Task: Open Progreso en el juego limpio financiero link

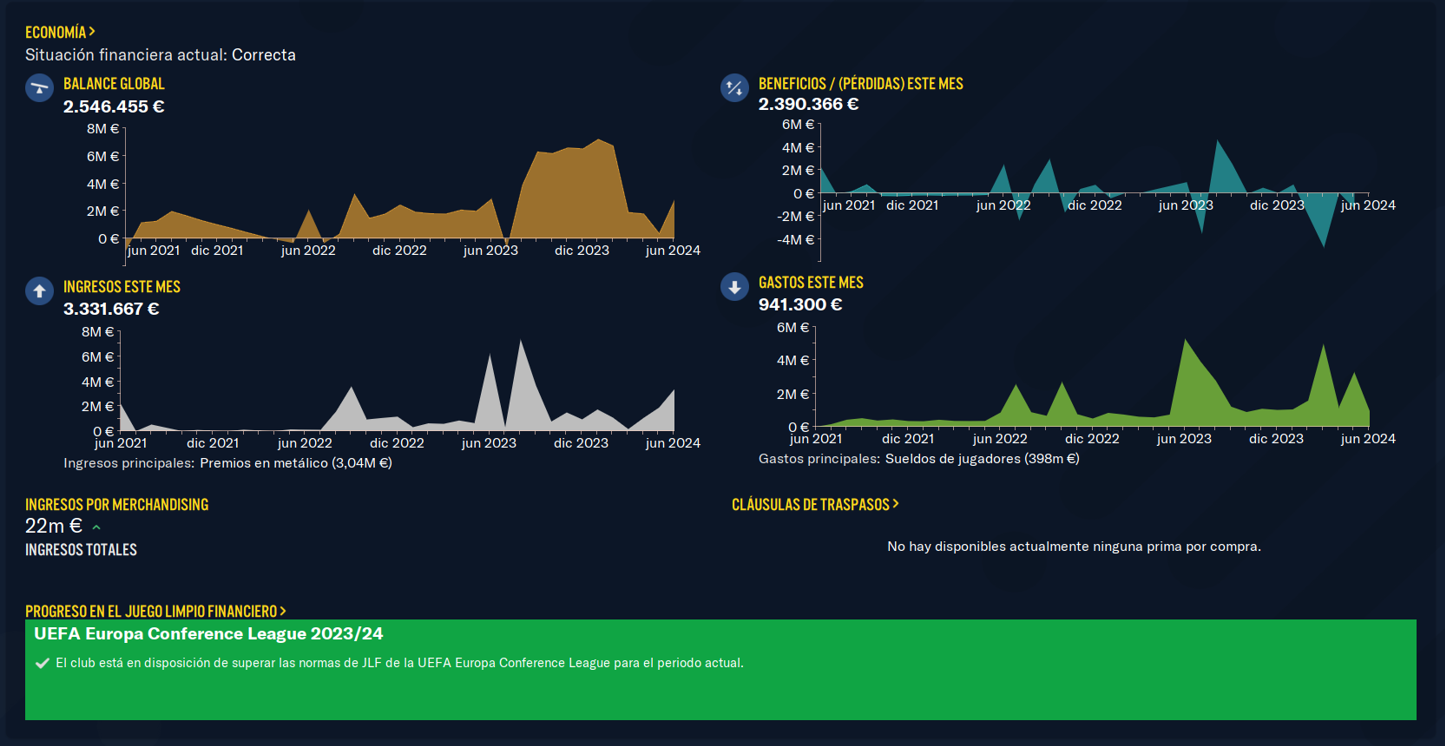Action: point(155,610)
